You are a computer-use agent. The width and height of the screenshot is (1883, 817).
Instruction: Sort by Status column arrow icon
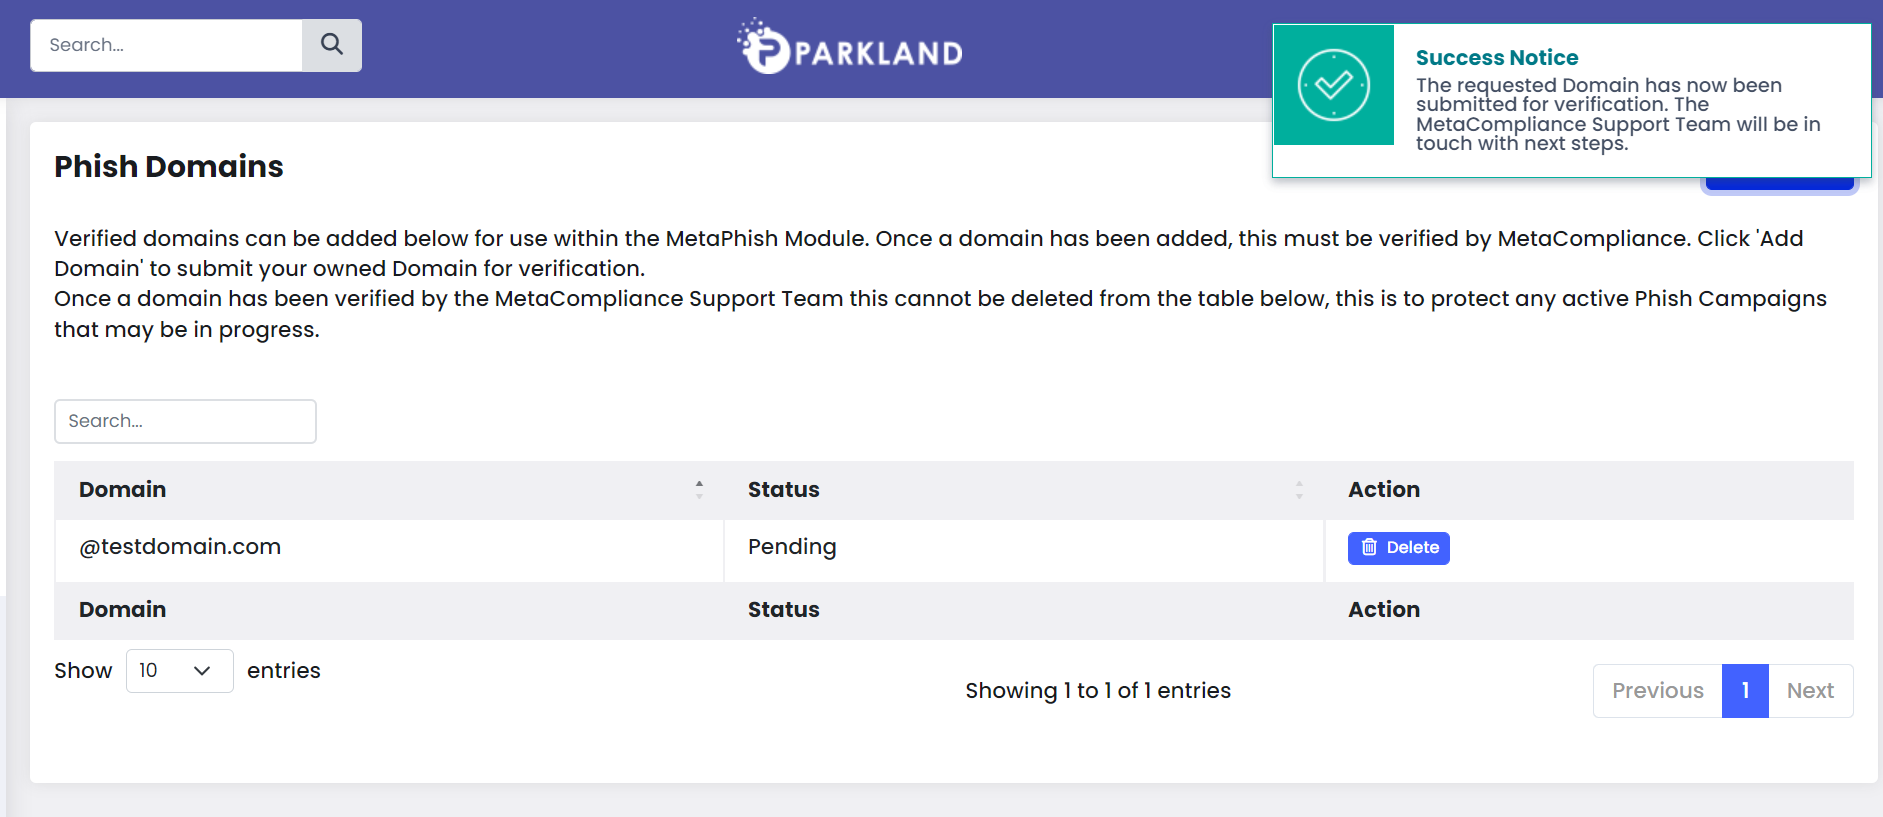[x=1299, y=490]
